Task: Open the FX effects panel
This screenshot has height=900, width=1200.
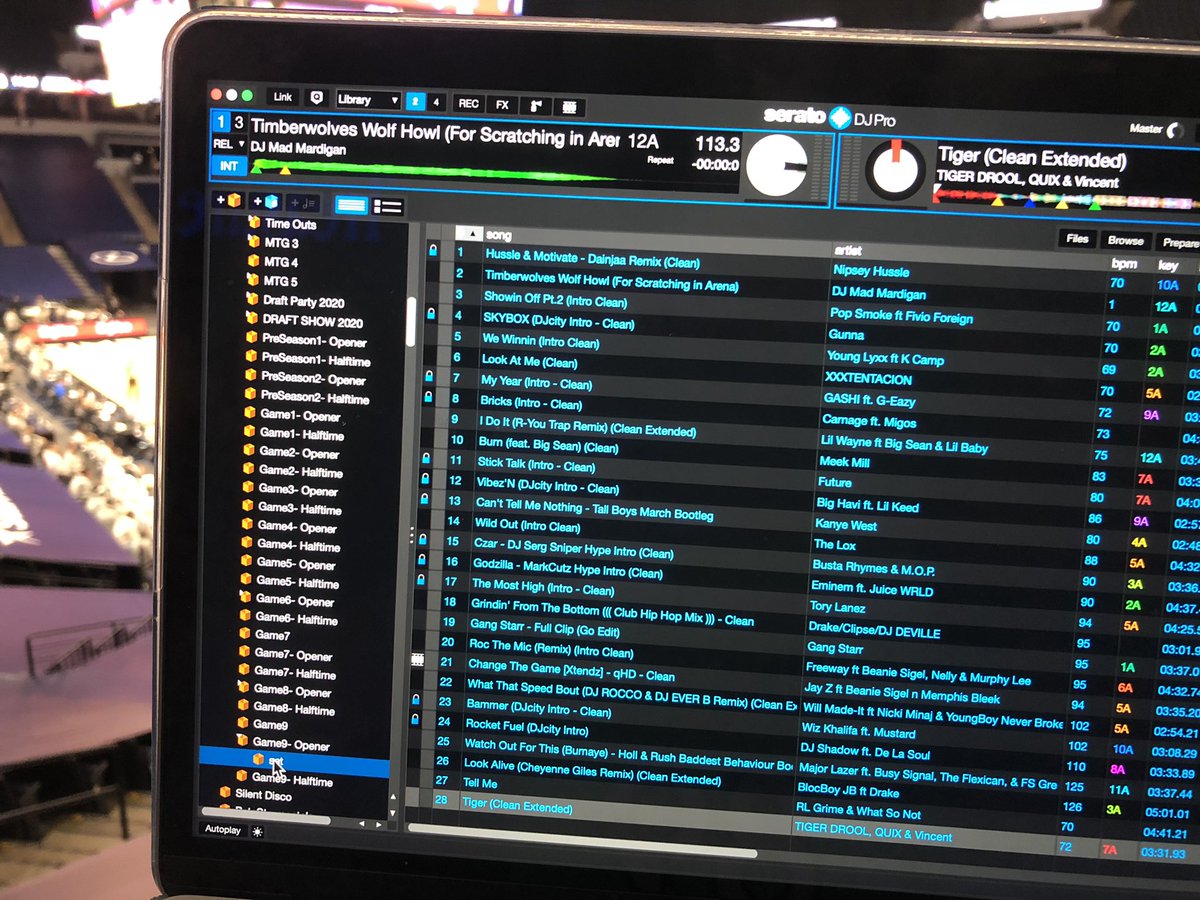Action: tap(502, 104)
